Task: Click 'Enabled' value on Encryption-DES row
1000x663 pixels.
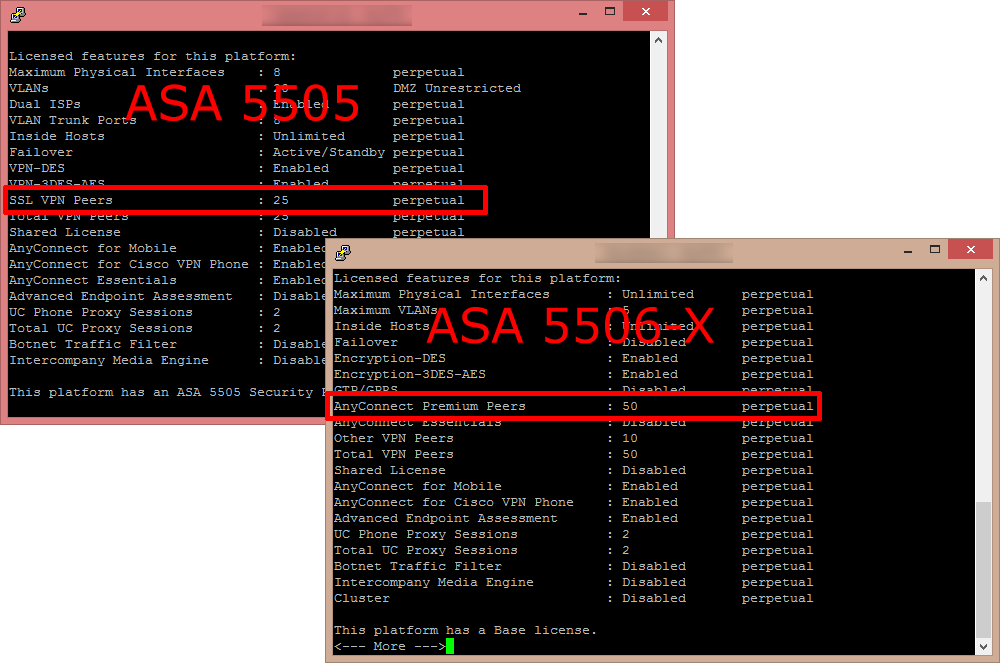Action: tap(650, 358)
